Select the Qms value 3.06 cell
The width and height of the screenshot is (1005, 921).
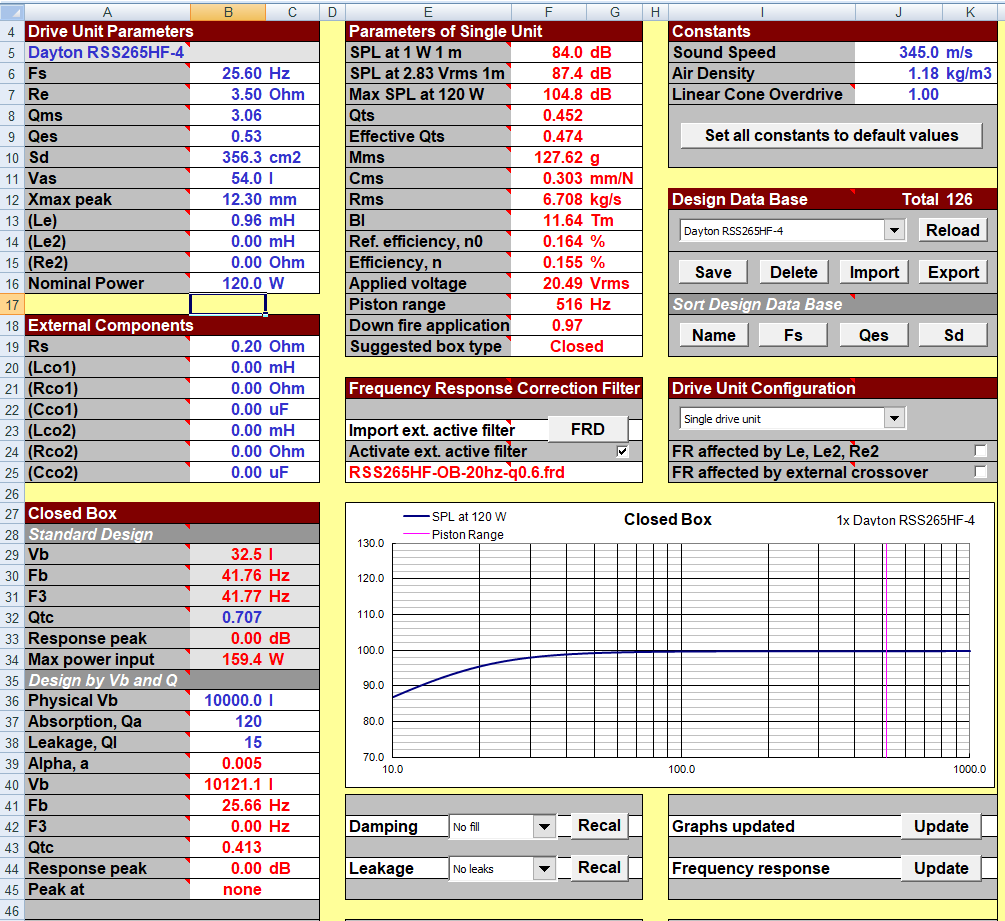tap(228, 115)
